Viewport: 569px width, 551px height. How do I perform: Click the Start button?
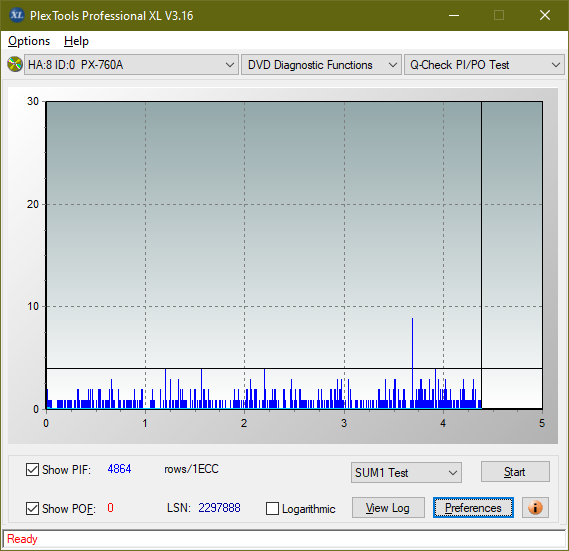(515, 472)
